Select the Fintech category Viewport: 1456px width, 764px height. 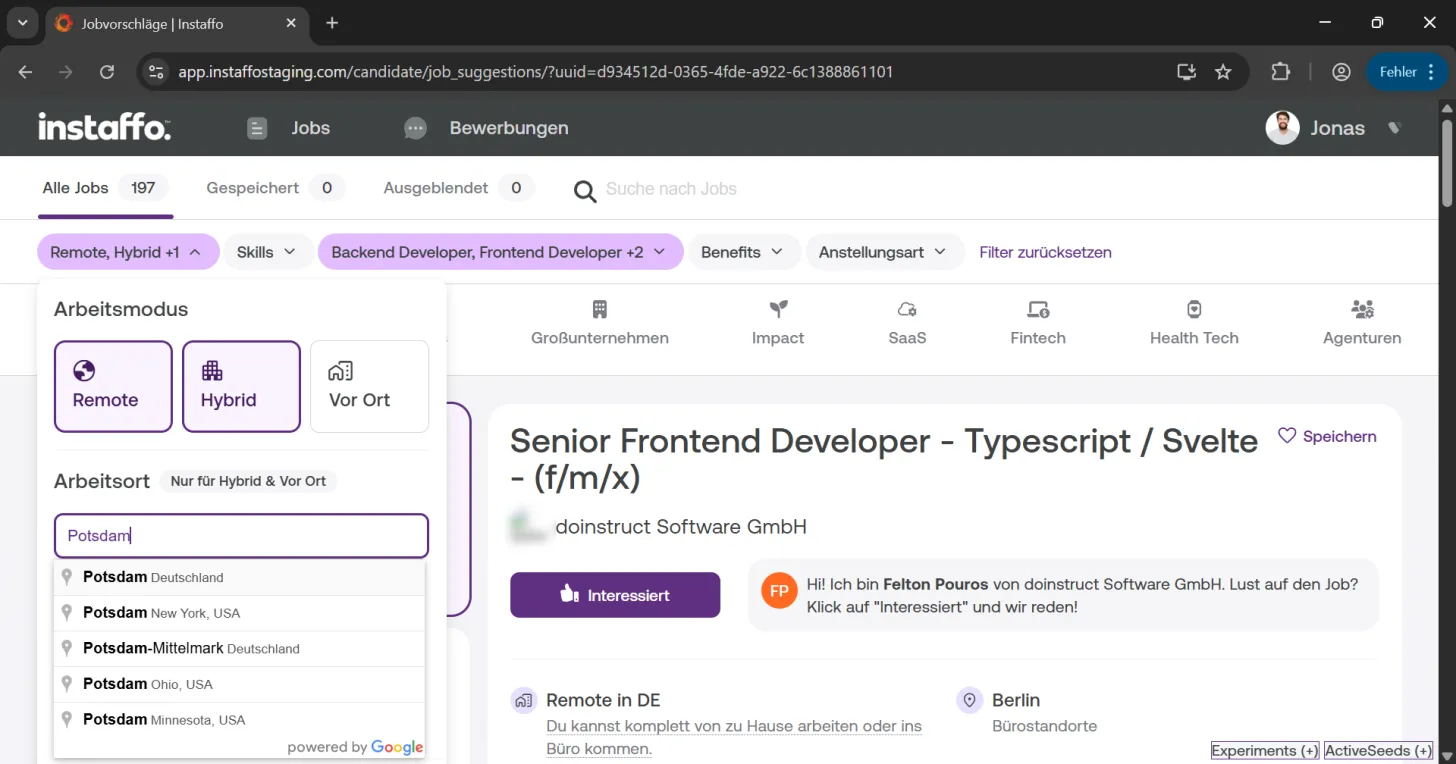pos(1038,322)
